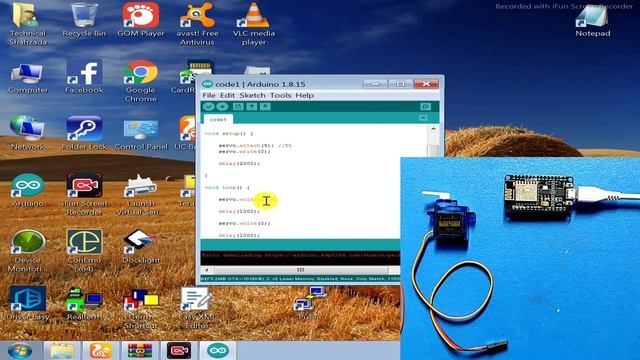640x360 pixels.
Task: Open the Launch Virtual Serial desktop shortcut
Action: coord(140,194)
